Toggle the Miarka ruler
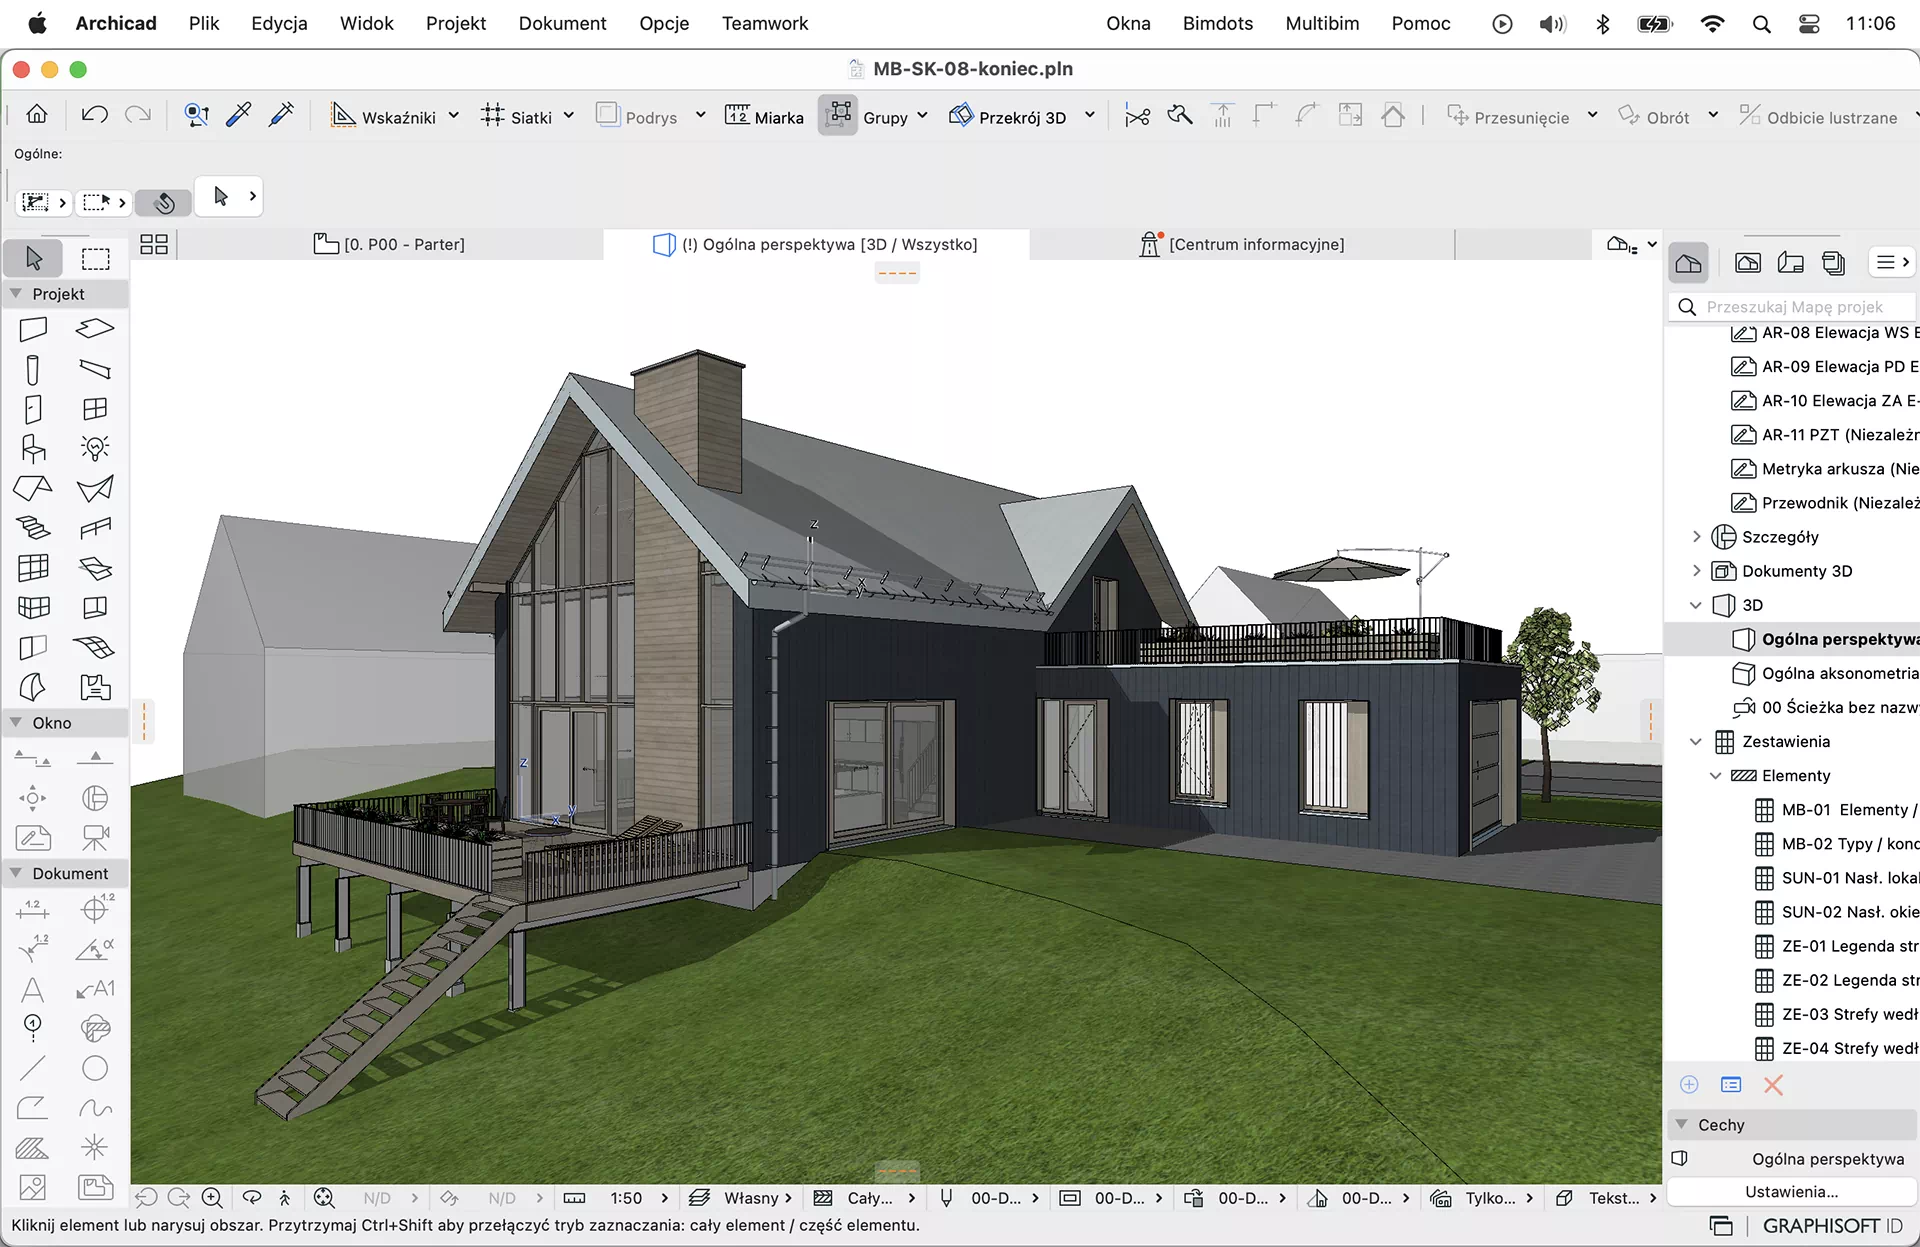 pyautogui.click(x=765, y=116)
